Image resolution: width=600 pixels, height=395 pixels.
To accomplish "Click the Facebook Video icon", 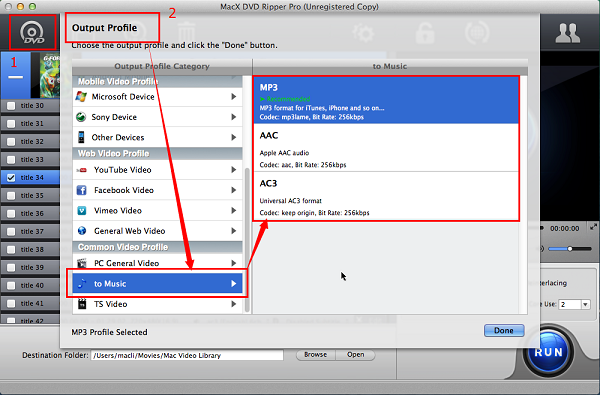I will tap(82, 190).
